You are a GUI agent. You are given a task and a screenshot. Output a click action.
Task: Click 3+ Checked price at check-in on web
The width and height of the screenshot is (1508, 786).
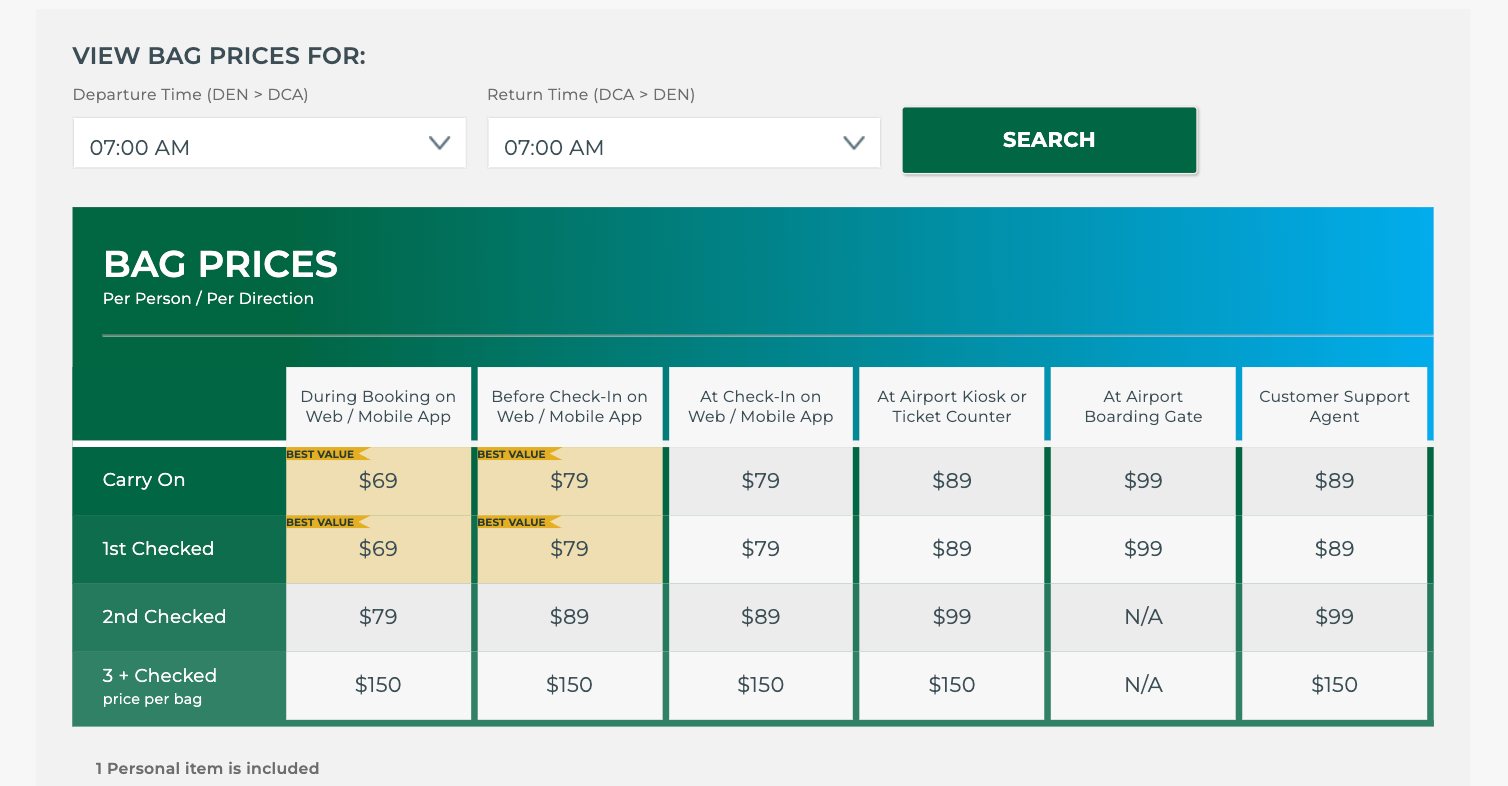(760, 685)
